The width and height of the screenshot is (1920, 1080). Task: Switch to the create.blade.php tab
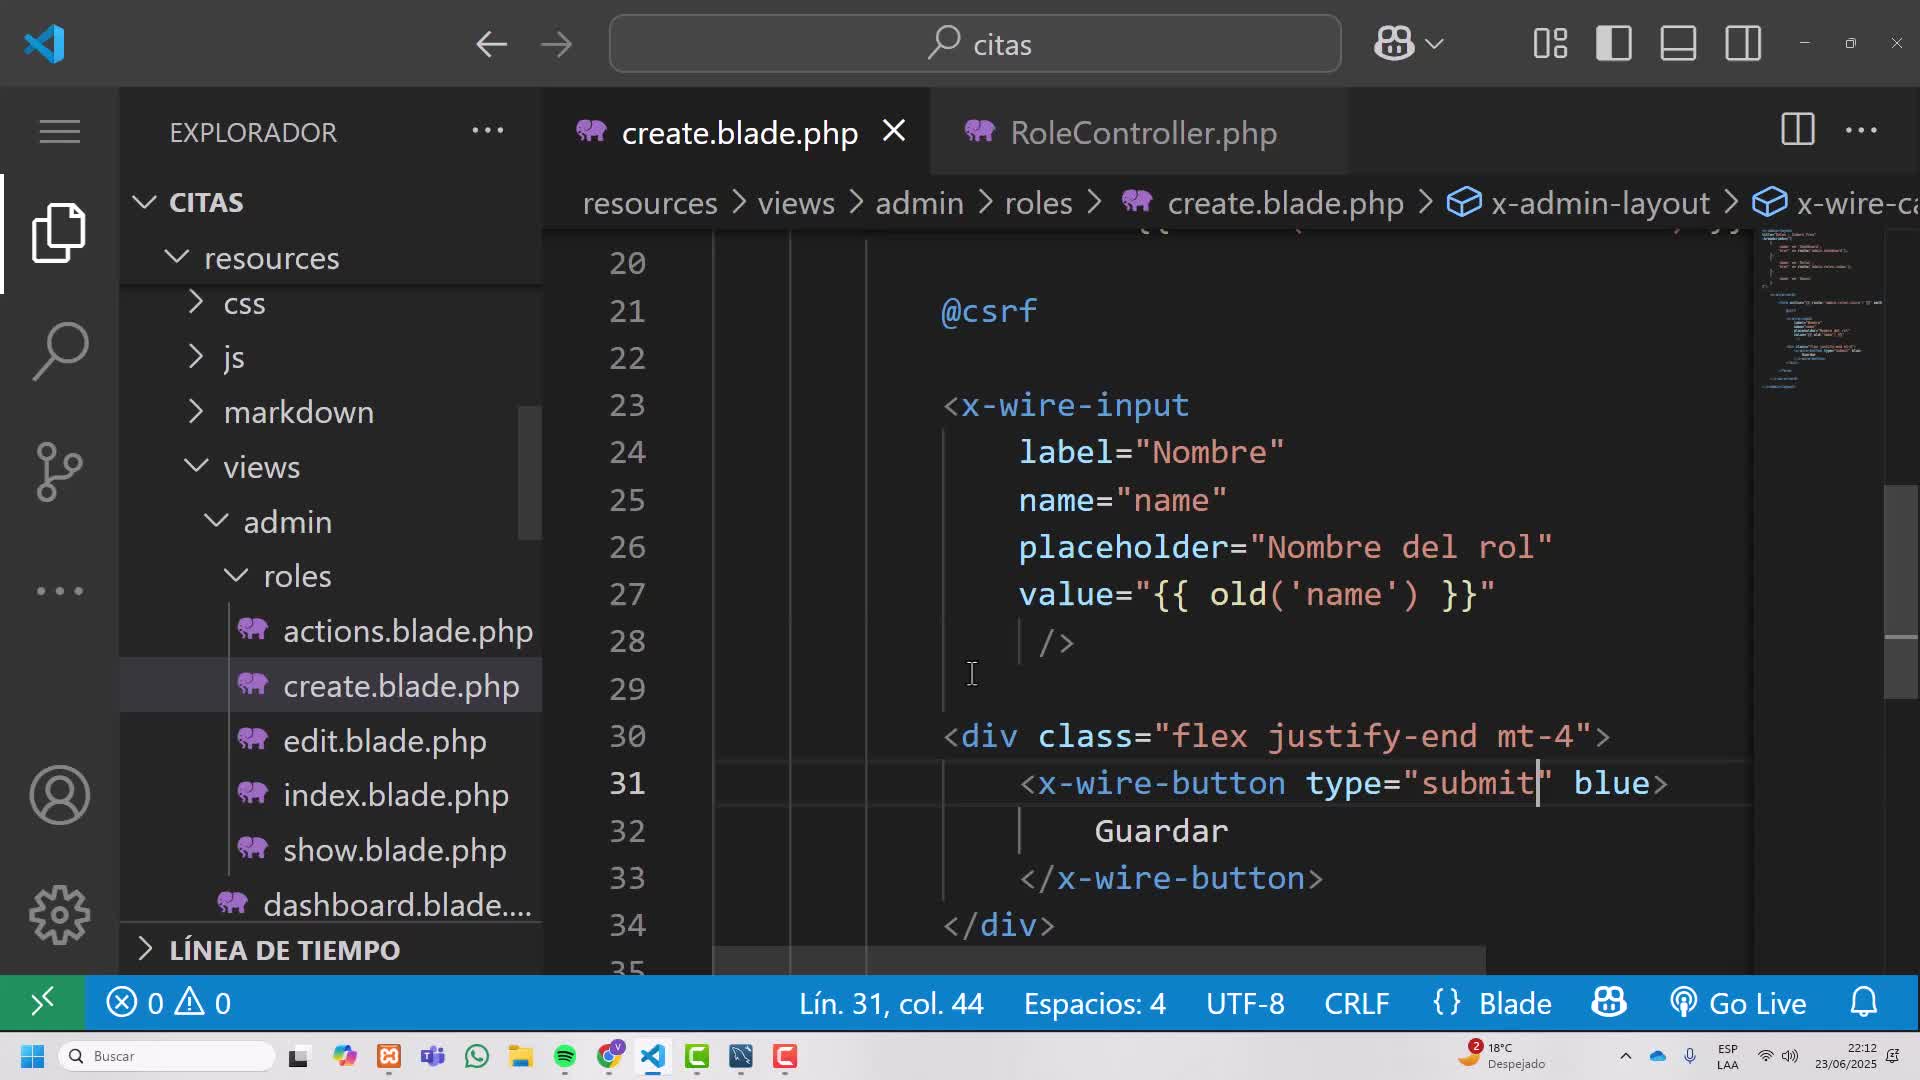(x=738, y=132)
